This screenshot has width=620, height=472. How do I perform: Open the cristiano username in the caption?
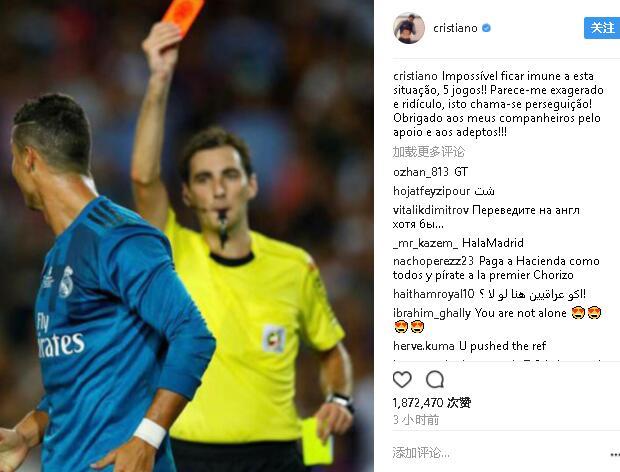(415, 76)
